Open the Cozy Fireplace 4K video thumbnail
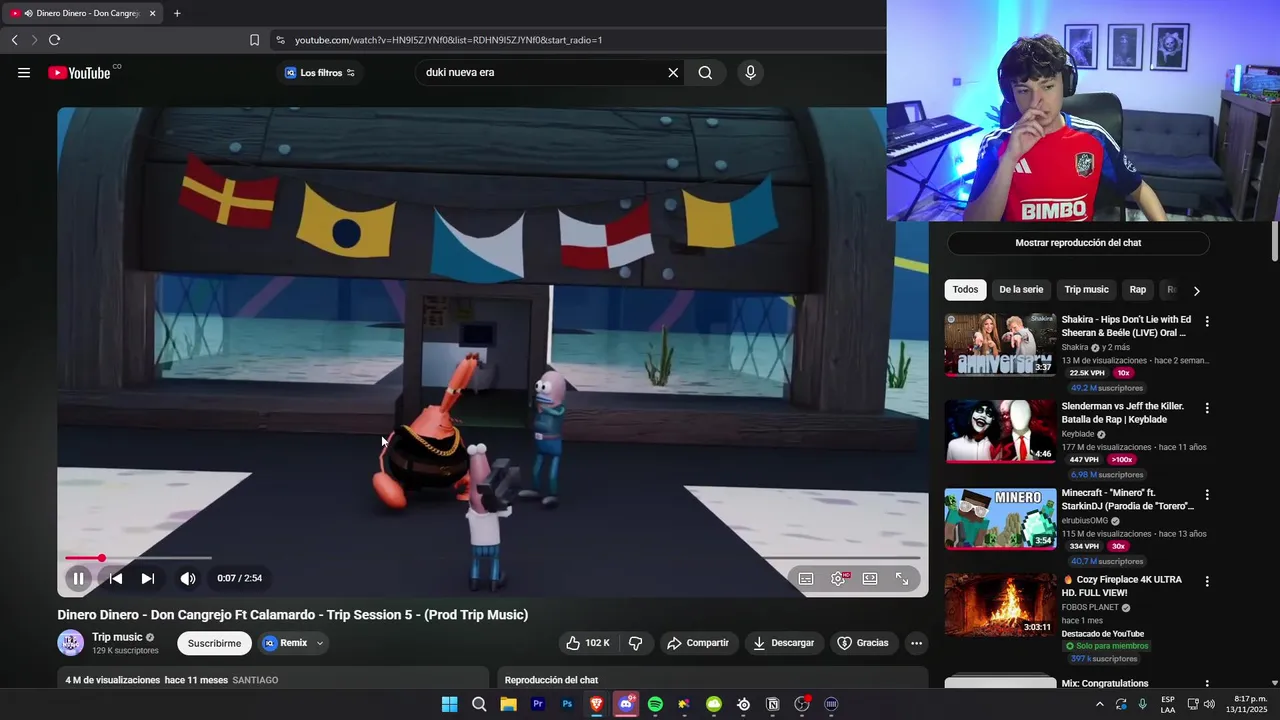 point(1000,605)
